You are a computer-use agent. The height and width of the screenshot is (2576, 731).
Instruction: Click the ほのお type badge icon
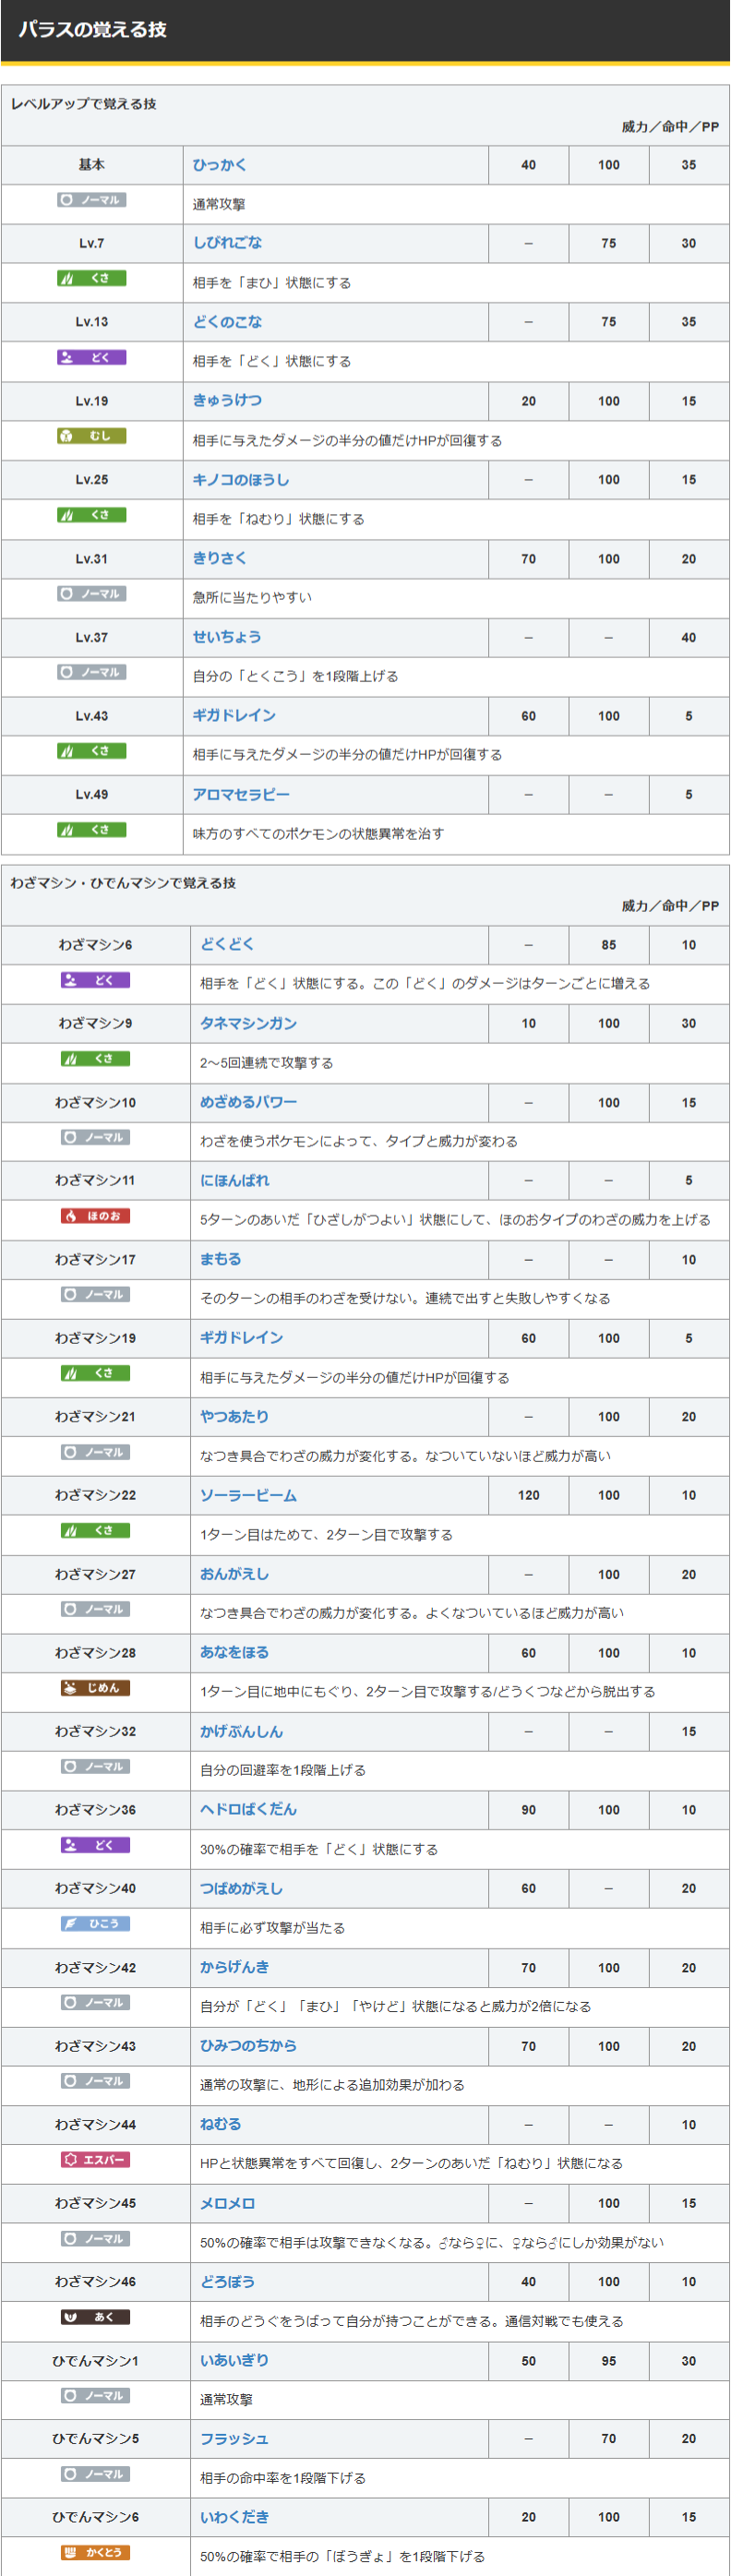click(95, 1216)
